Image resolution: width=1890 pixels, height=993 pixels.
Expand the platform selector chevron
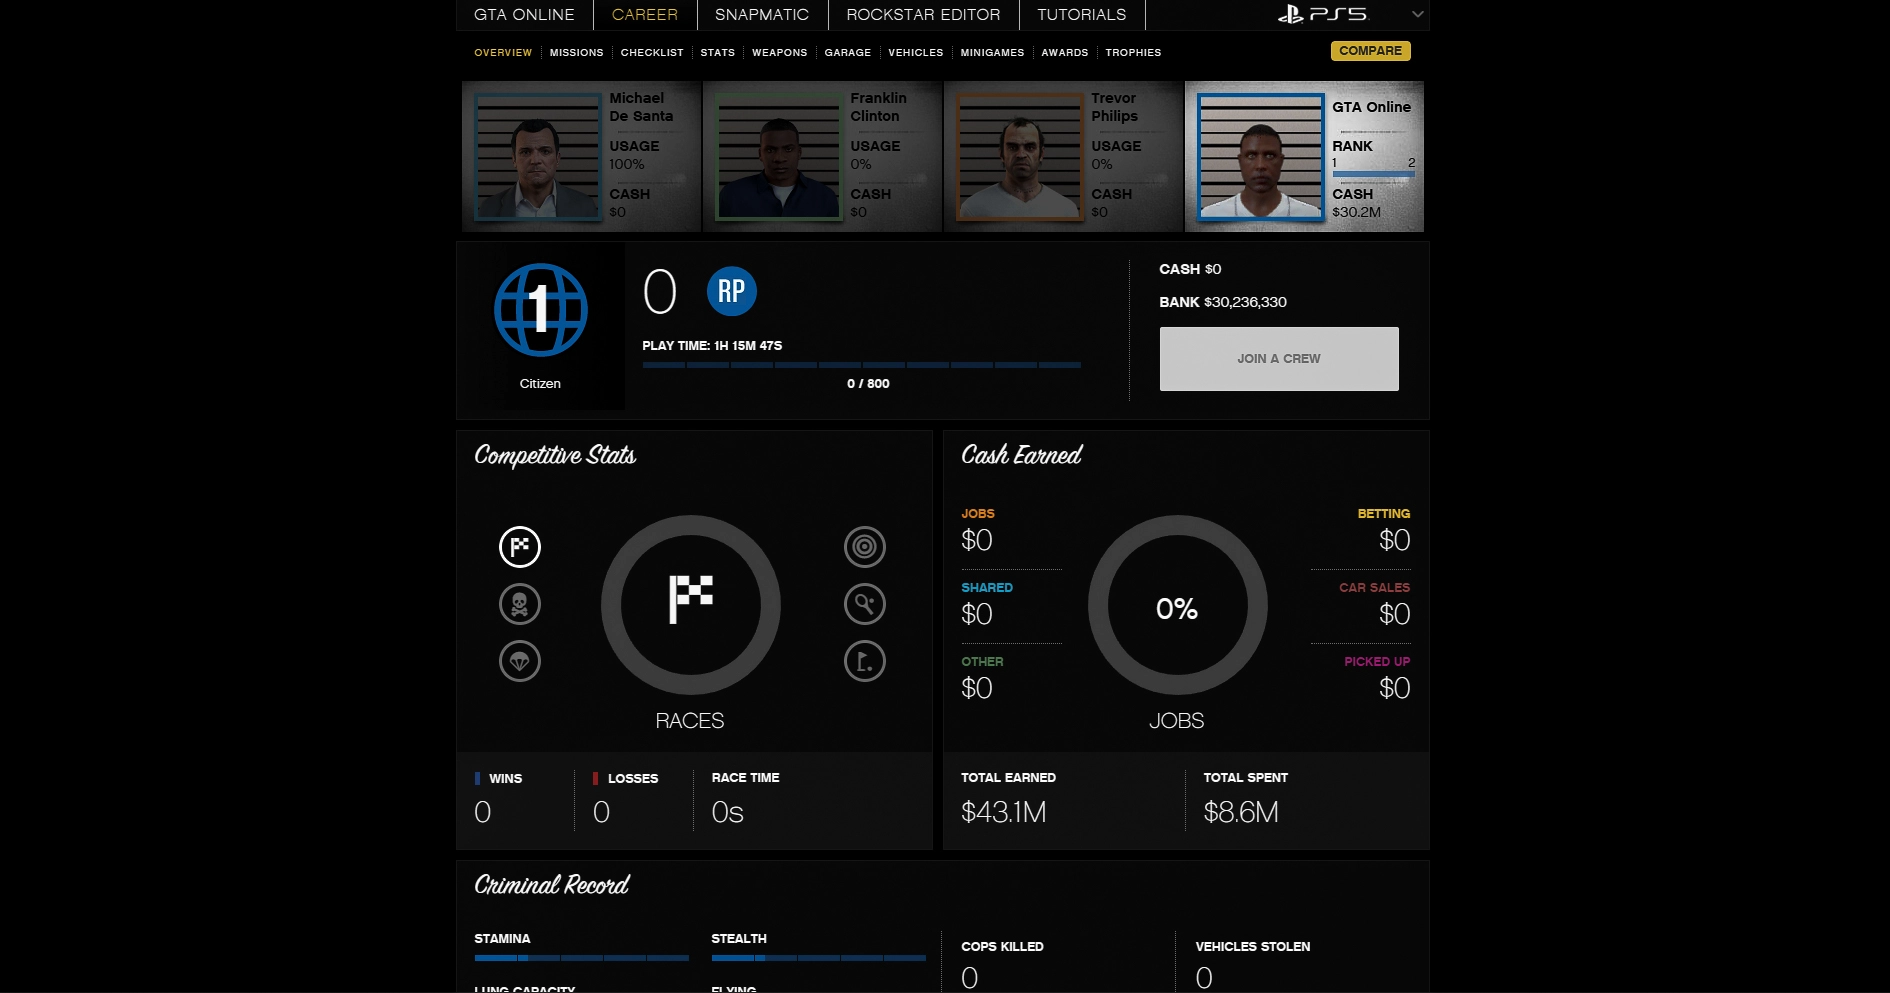[1417, 14]
